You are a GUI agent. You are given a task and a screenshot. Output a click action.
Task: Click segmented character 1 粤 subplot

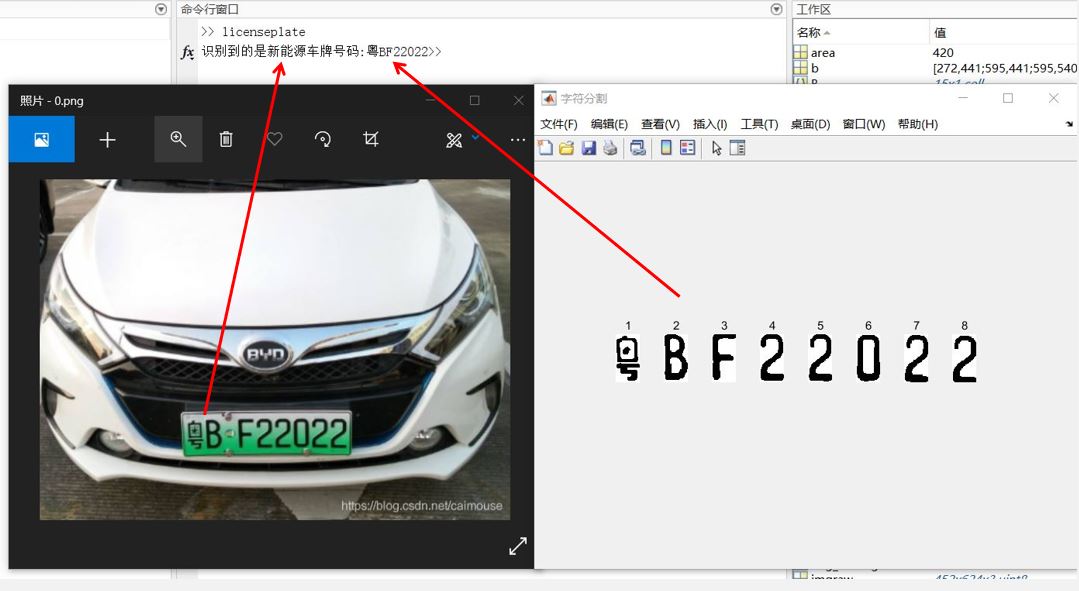(628, 358)
